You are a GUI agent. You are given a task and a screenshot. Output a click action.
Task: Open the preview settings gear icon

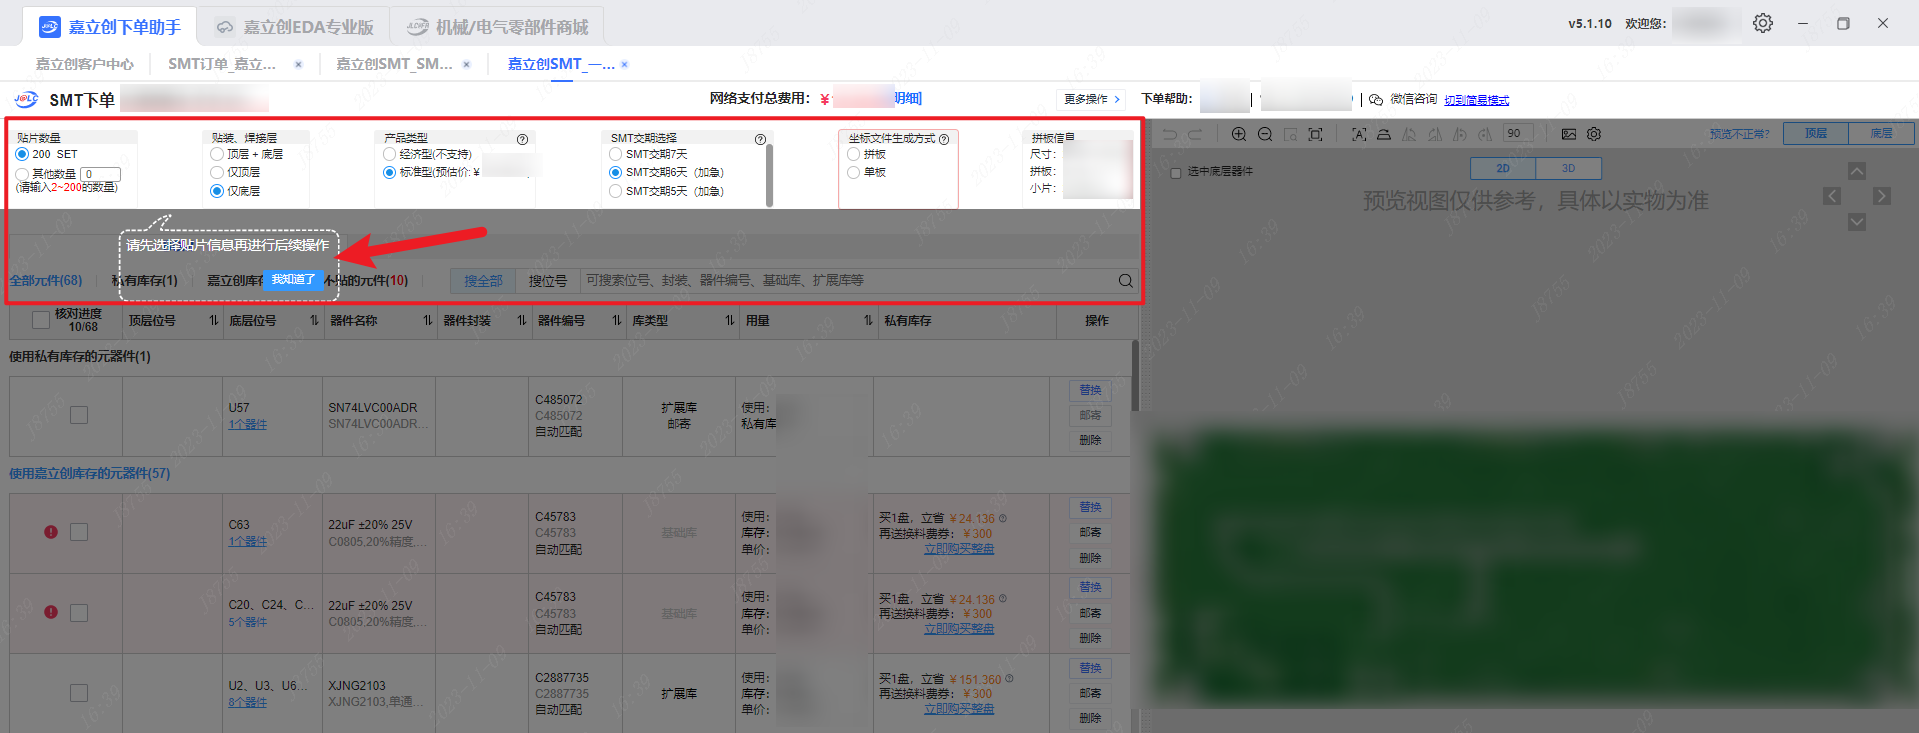point(1594,134)
